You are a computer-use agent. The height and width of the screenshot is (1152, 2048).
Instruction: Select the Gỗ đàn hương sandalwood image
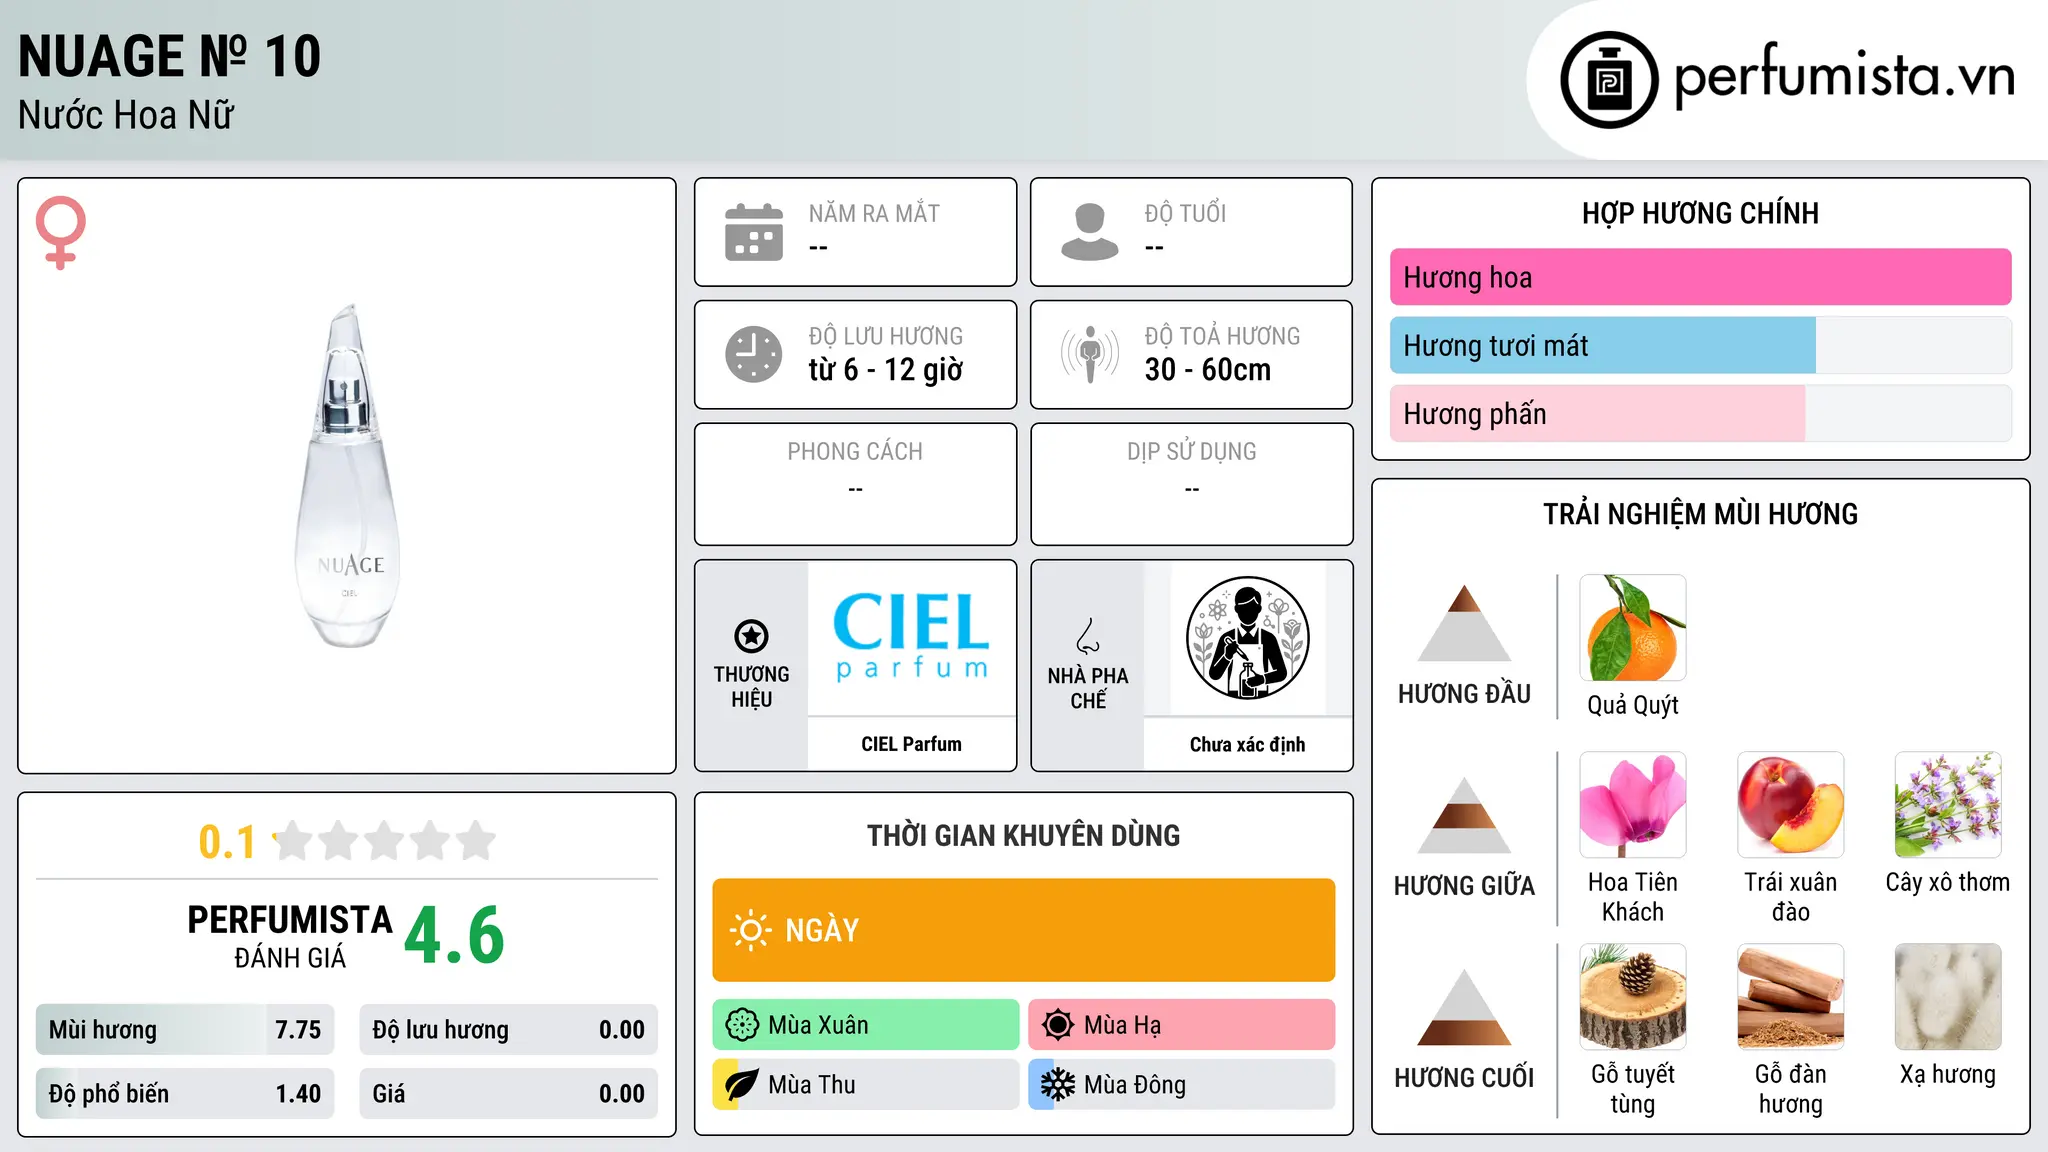click(x=1791, y=997)
